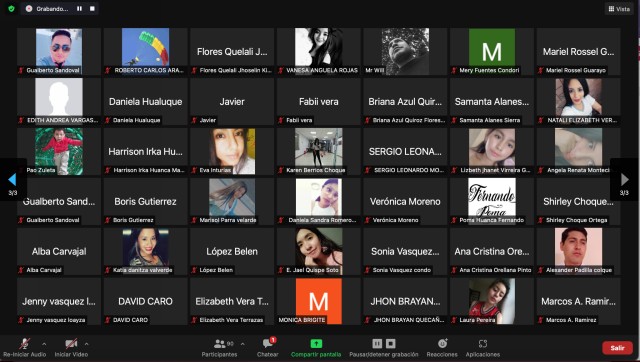Select SERGIO LEONARDO tile
Viewport: 640px width, 362px height.
(x=405, y=151)
